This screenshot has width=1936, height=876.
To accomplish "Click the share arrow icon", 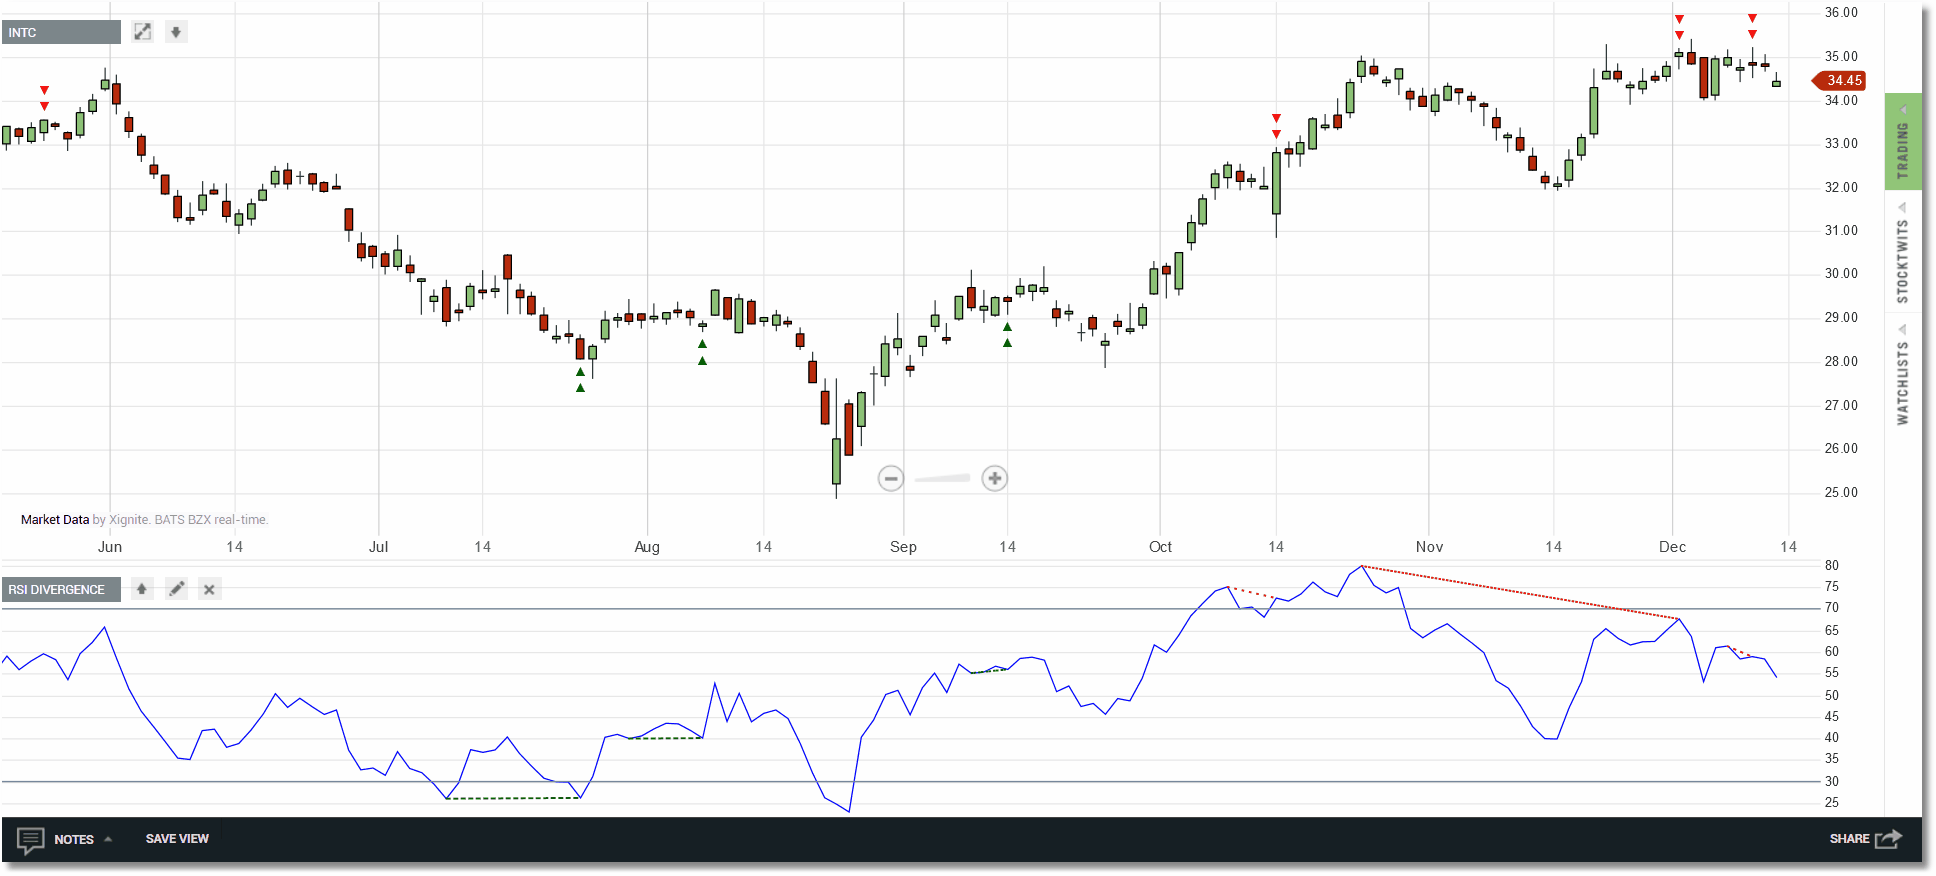I will (1888, 839).
